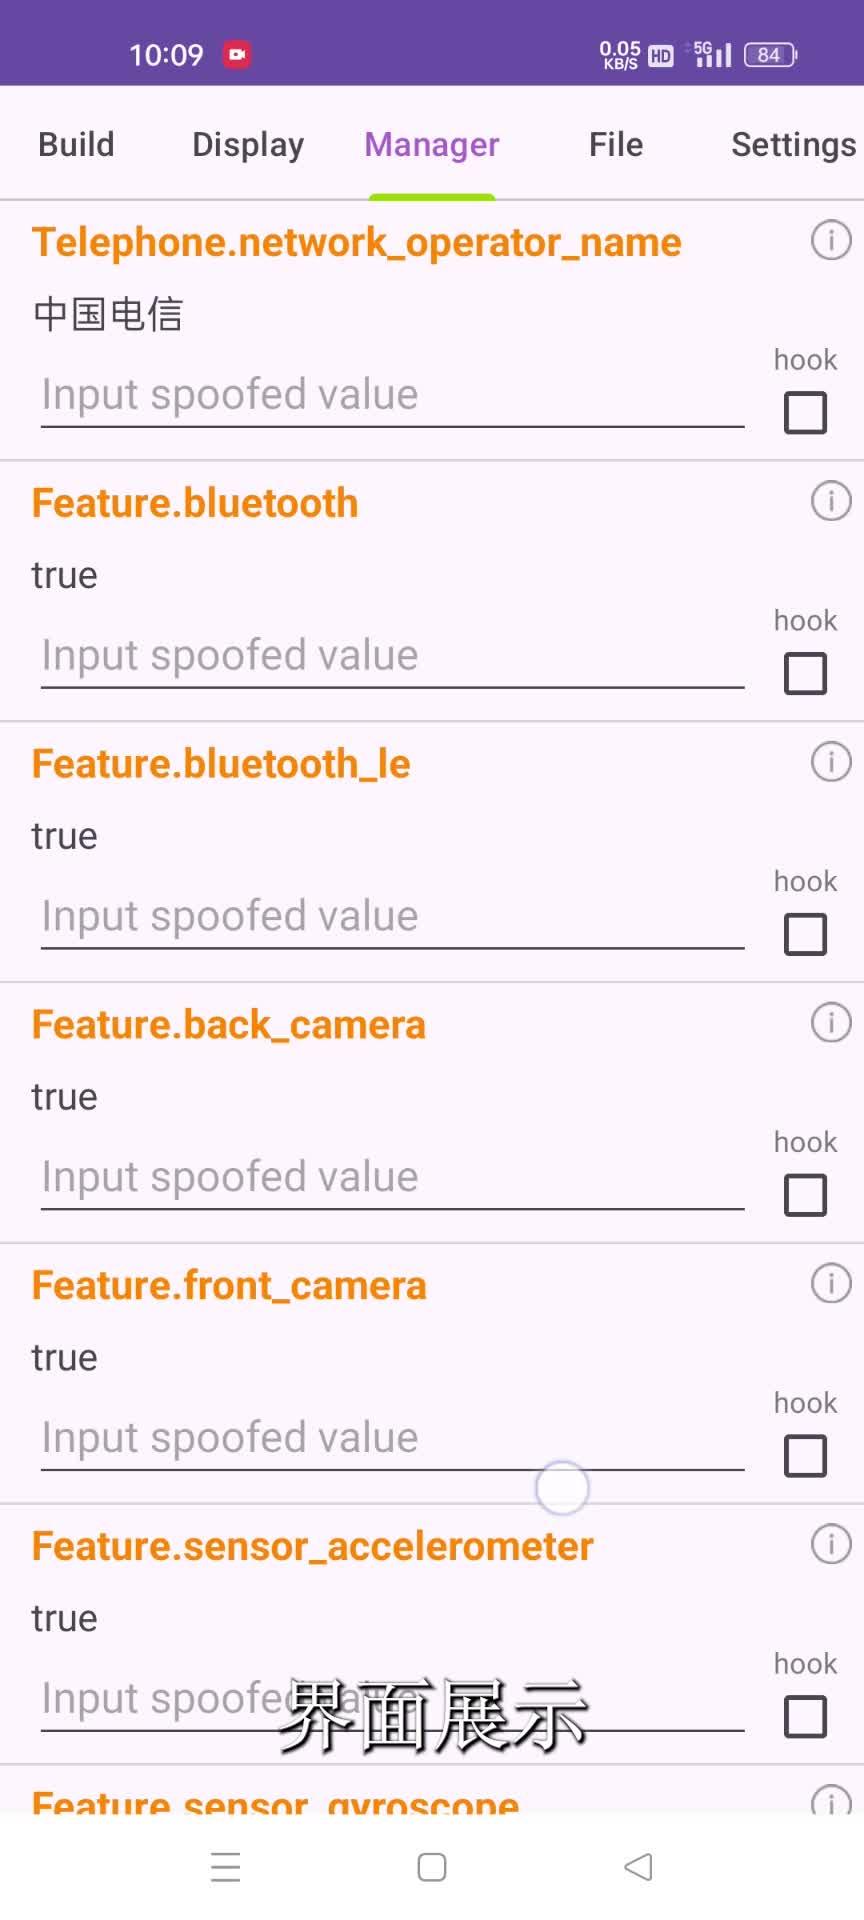Go to the File tab
Screen dimensions: 864x1920
pos(616,144)
